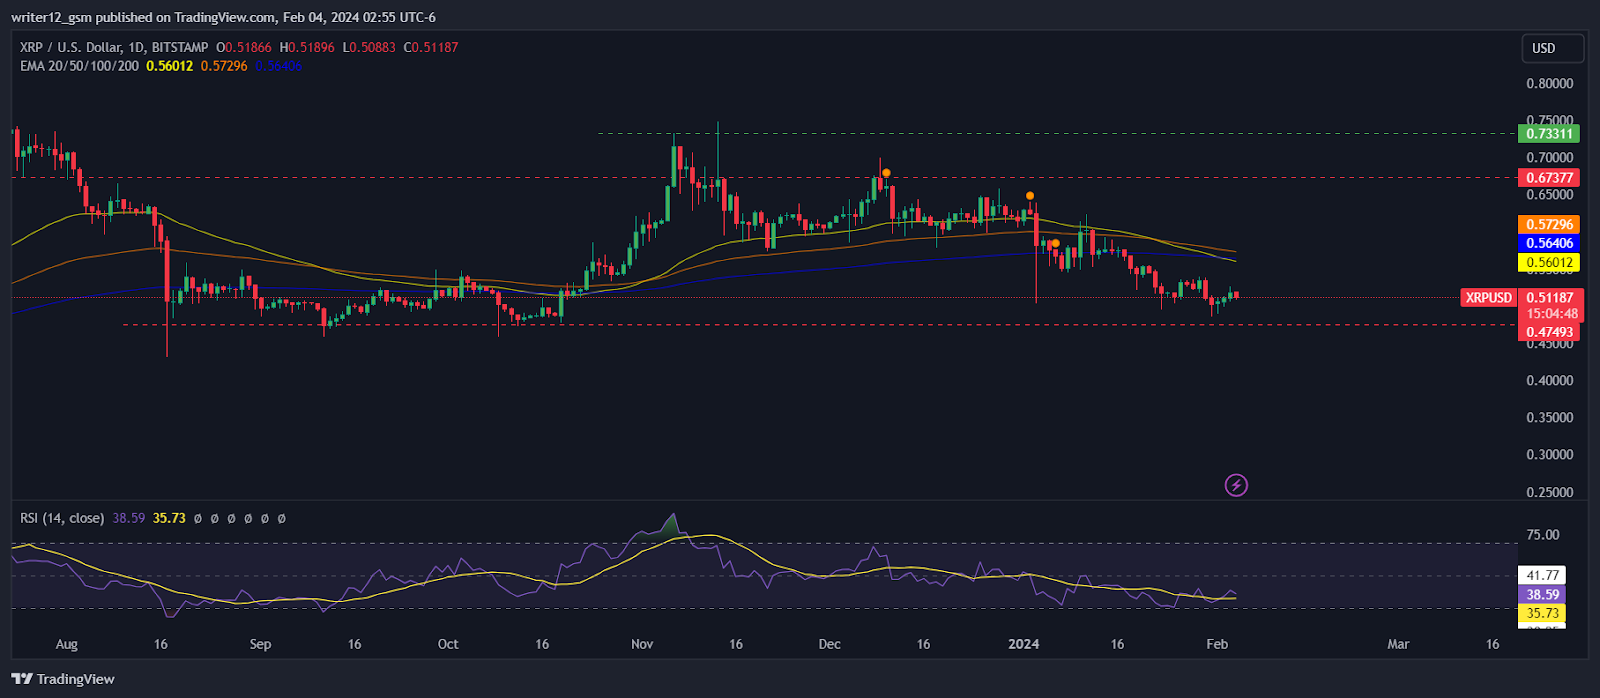Click the yellow 0.56012 EMA price tag

[x=1549, y=263]
